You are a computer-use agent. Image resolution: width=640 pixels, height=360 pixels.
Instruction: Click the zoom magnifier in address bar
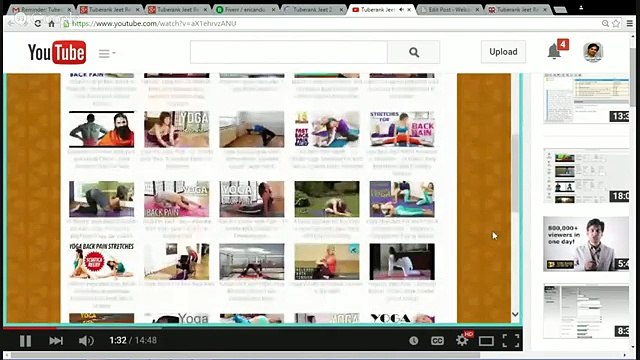pyautogui.click(x=605, y=24)
